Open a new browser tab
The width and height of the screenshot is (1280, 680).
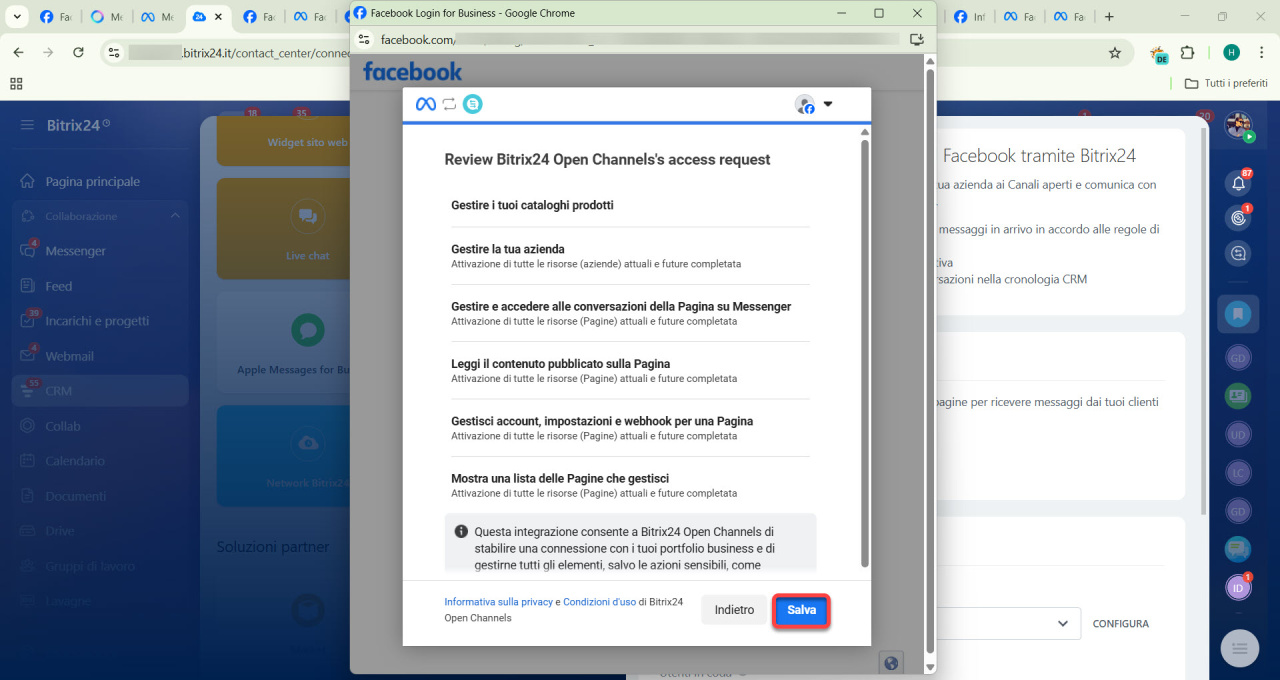coord(1109,17)
